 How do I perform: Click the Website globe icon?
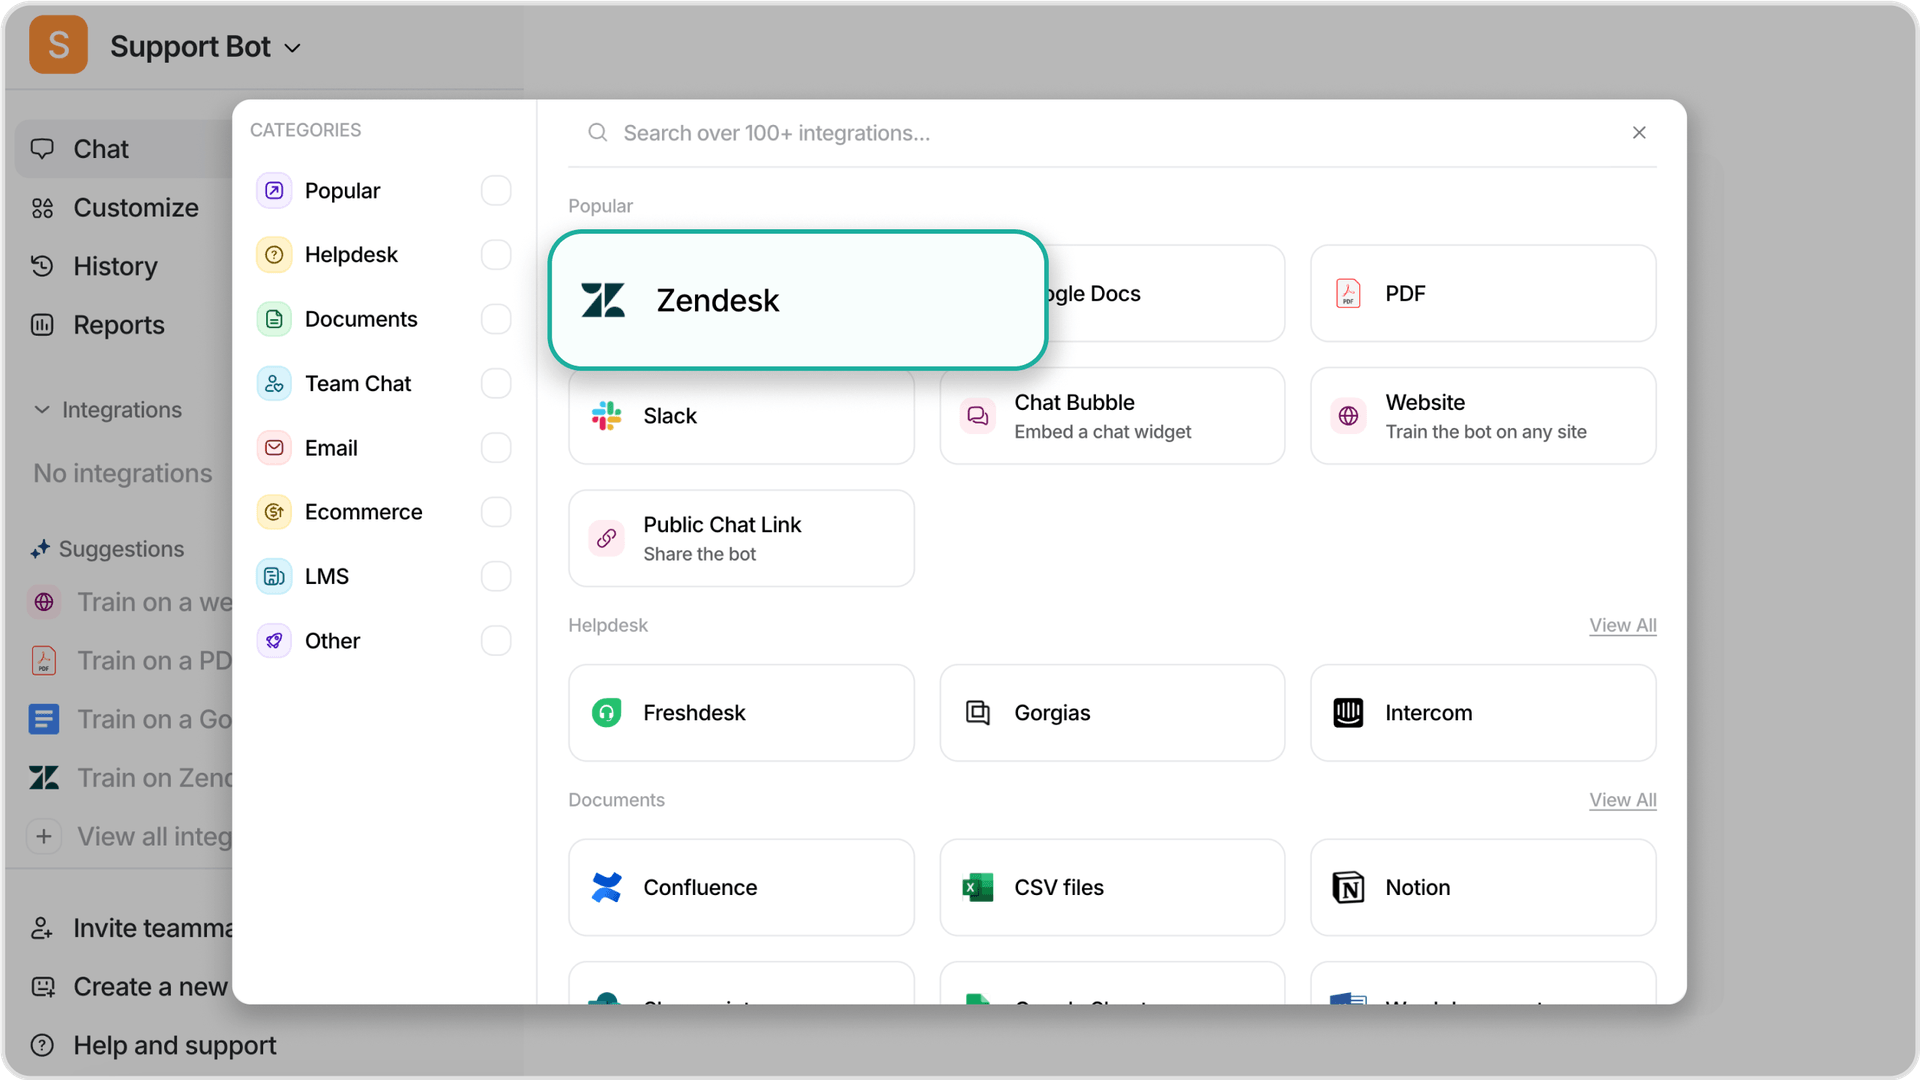coord(1348,416)
